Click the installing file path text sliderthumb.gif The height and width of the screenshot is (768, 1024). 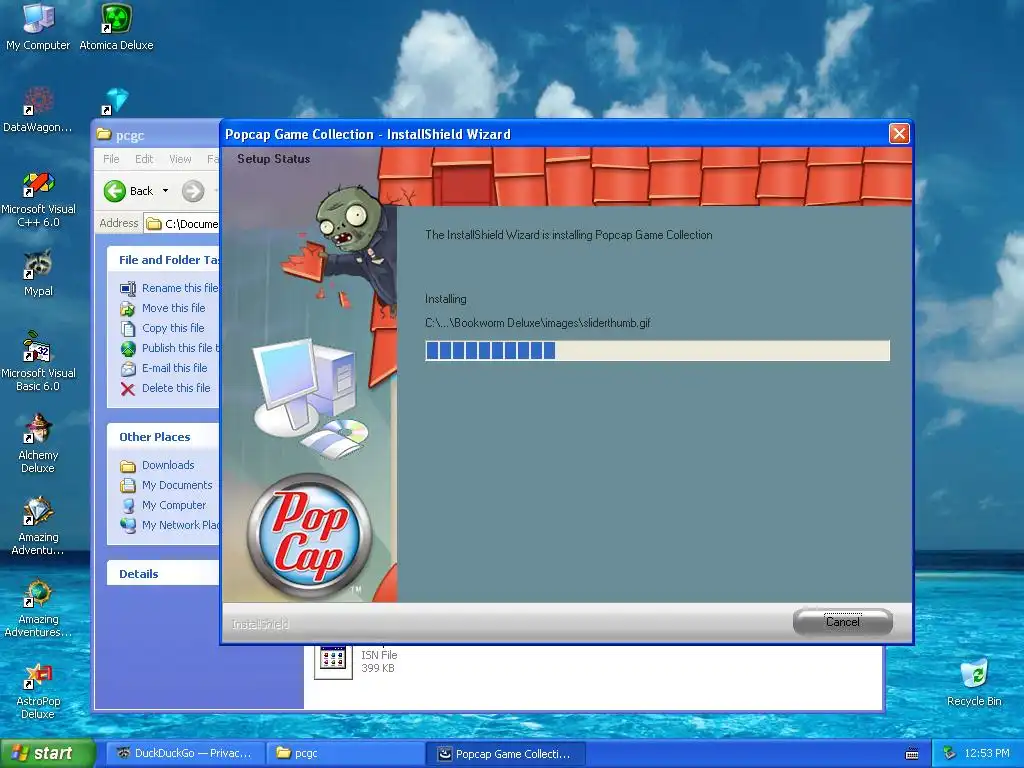(537, 323)
